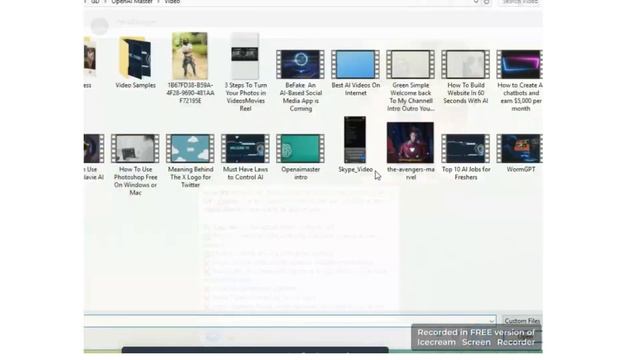Select Must Have Laws to Control AI video
This screenshot has width=640, height=360.
[245, 157]
